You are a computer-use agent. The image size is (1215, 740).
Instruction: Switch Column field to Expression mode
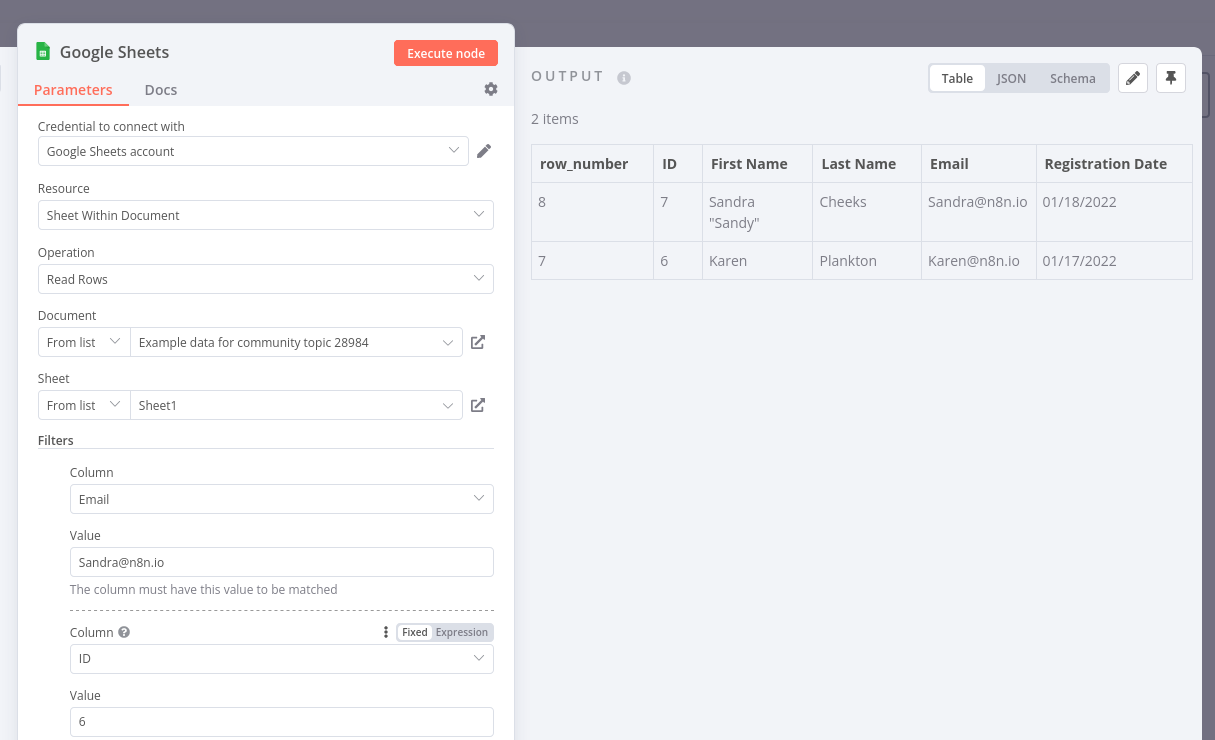pyautogui.click(x=462, y=632)
